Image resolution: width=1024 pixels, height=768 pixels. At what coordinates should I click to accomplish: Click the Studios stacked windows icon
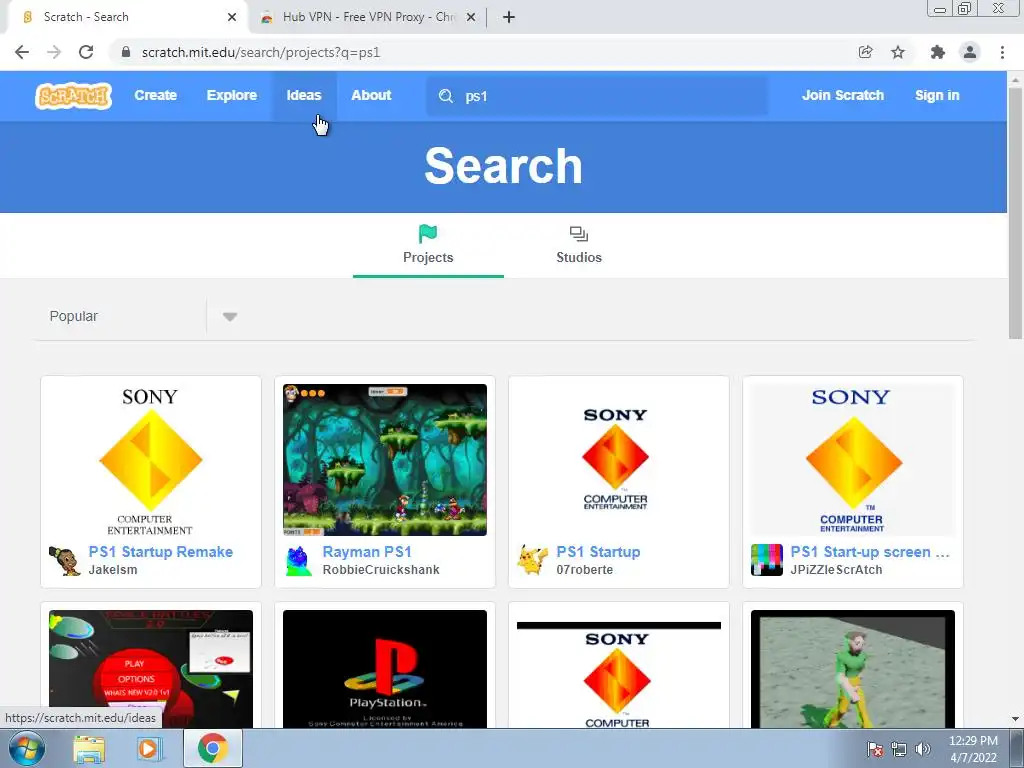pos(579,234)
